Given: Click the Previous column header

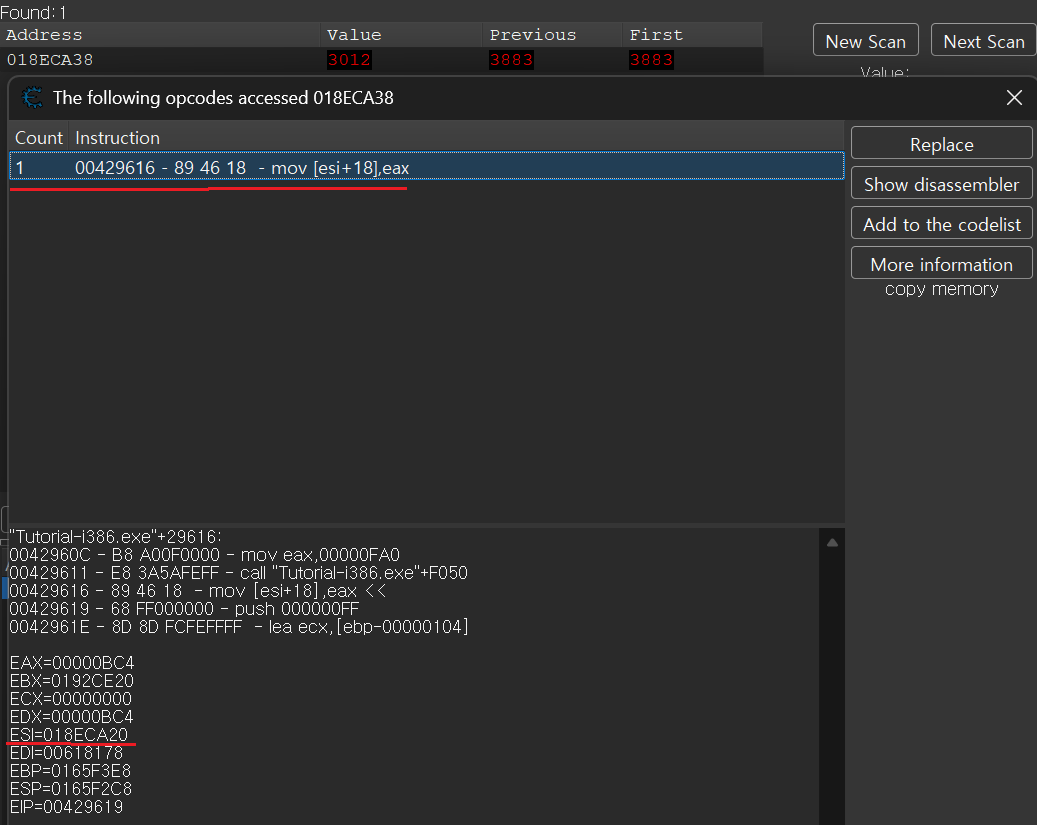Looking at the screenshot, I should [x=532, y=35].
